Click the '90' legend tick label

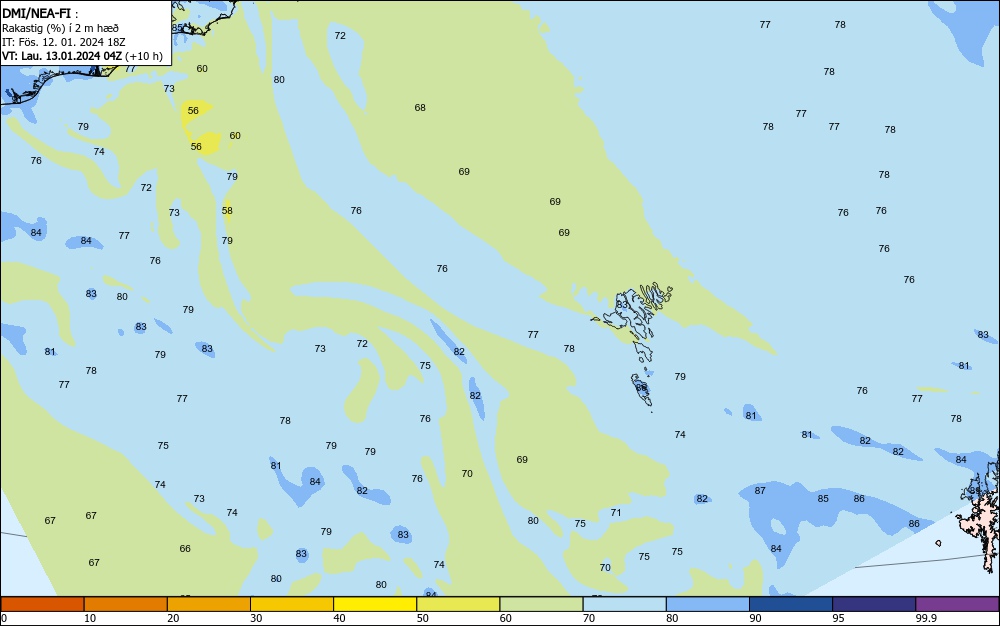pyautogui.click(x=755, y=618)
